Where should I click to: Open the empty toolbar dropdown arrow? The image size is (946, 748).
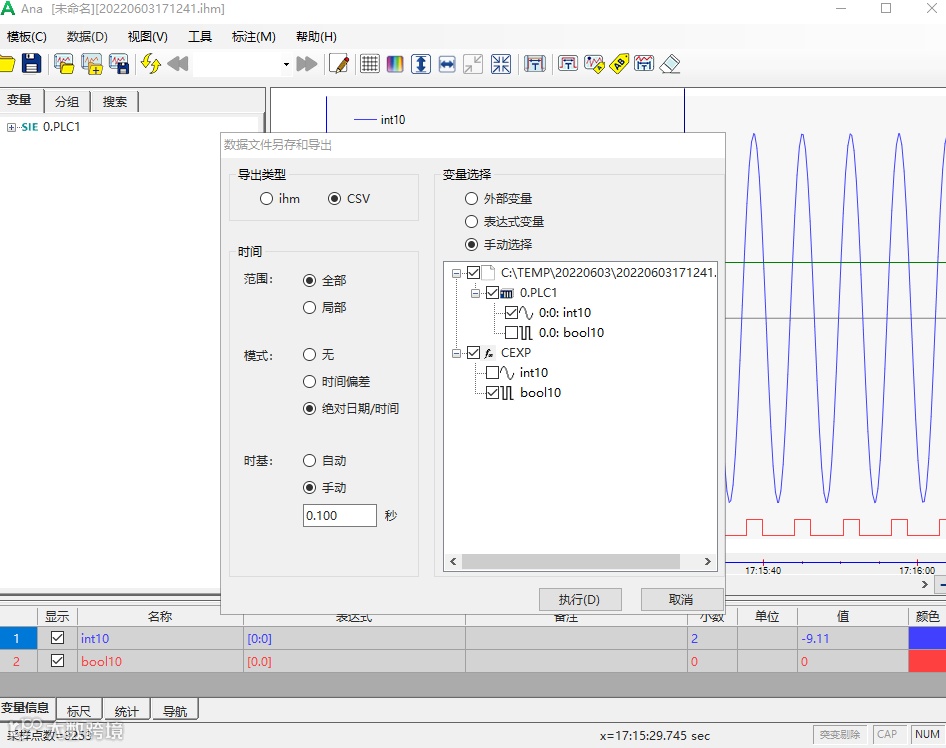pos(286,64)
